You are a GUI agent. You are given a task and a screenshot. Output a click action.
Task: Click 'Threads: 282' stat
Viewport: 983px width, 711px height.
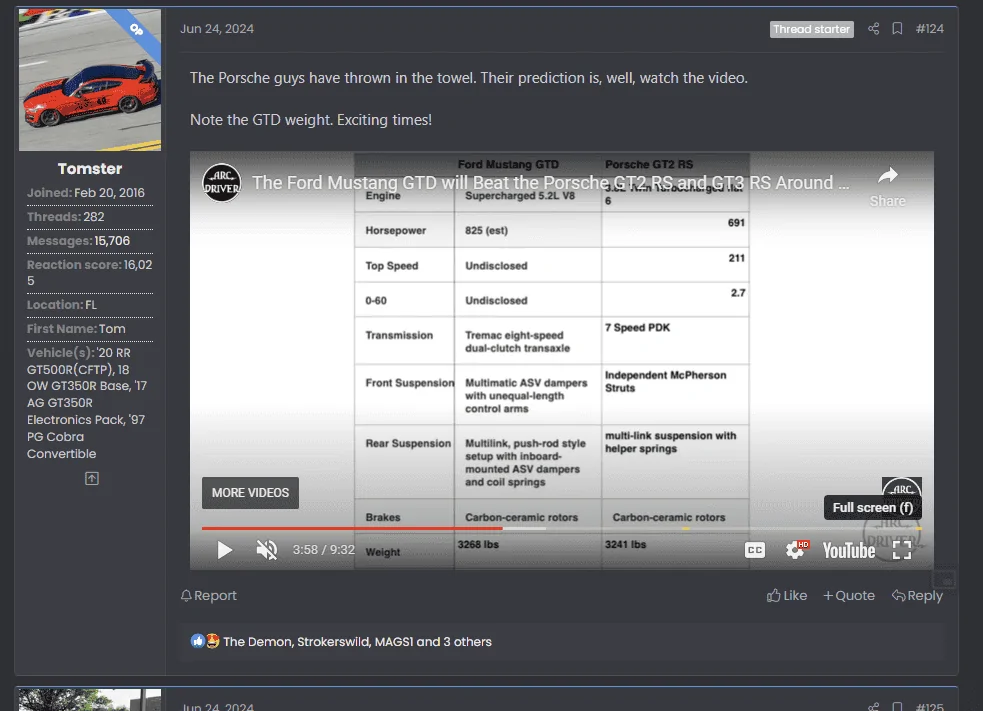click(66, 217)
